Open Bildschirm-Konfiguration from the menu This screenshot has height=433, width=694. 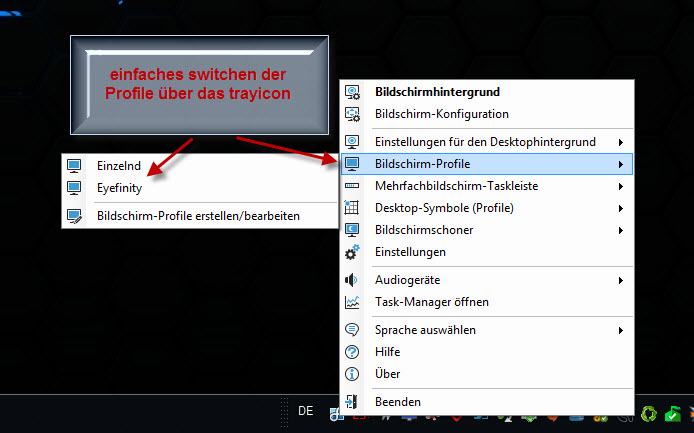click(487, 114)
